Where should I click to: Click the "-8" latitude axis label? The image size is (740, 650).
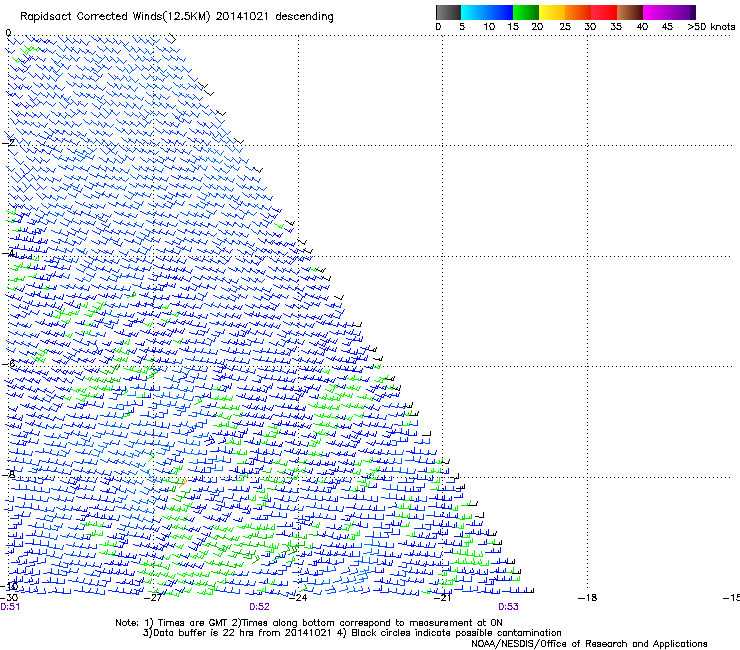[x=9, y=474]
